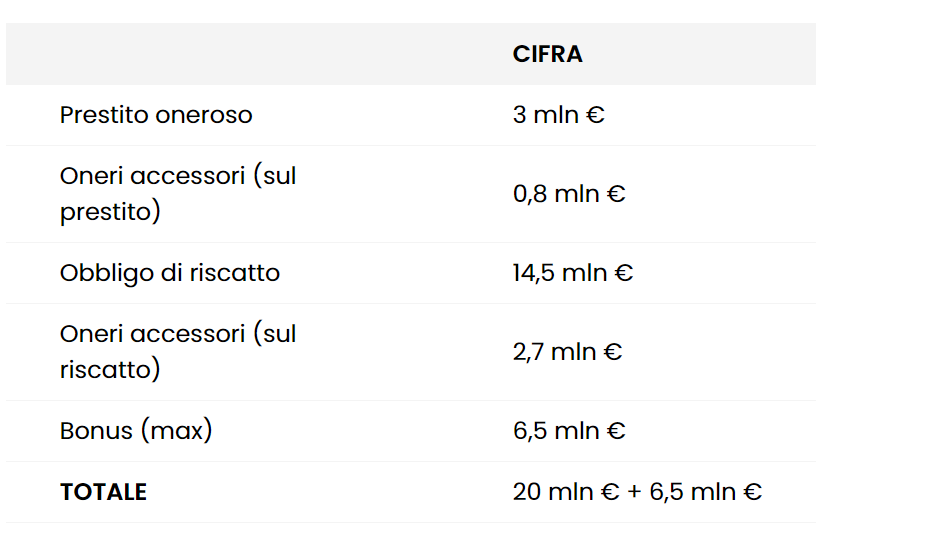Click the word prestito) on second line
The height and width of the screenshot is (559, 932).
point(110,212)
